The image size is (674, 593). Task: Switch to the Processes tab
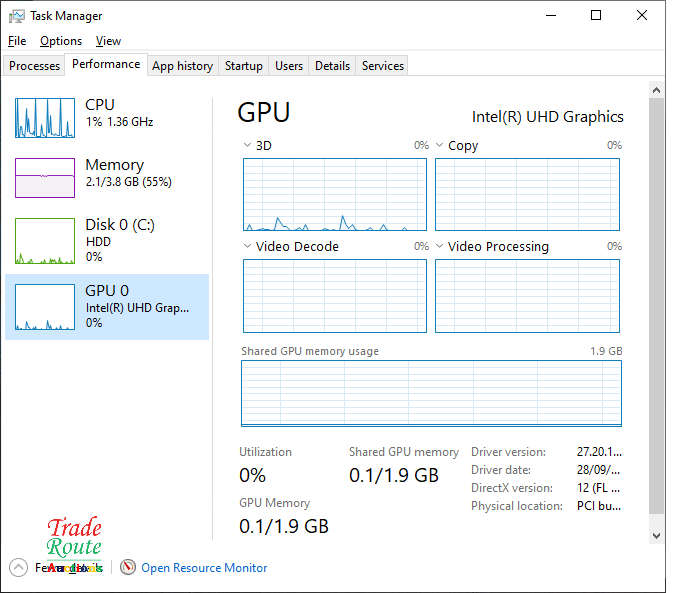pyautogui.click(x=35, y=66)
